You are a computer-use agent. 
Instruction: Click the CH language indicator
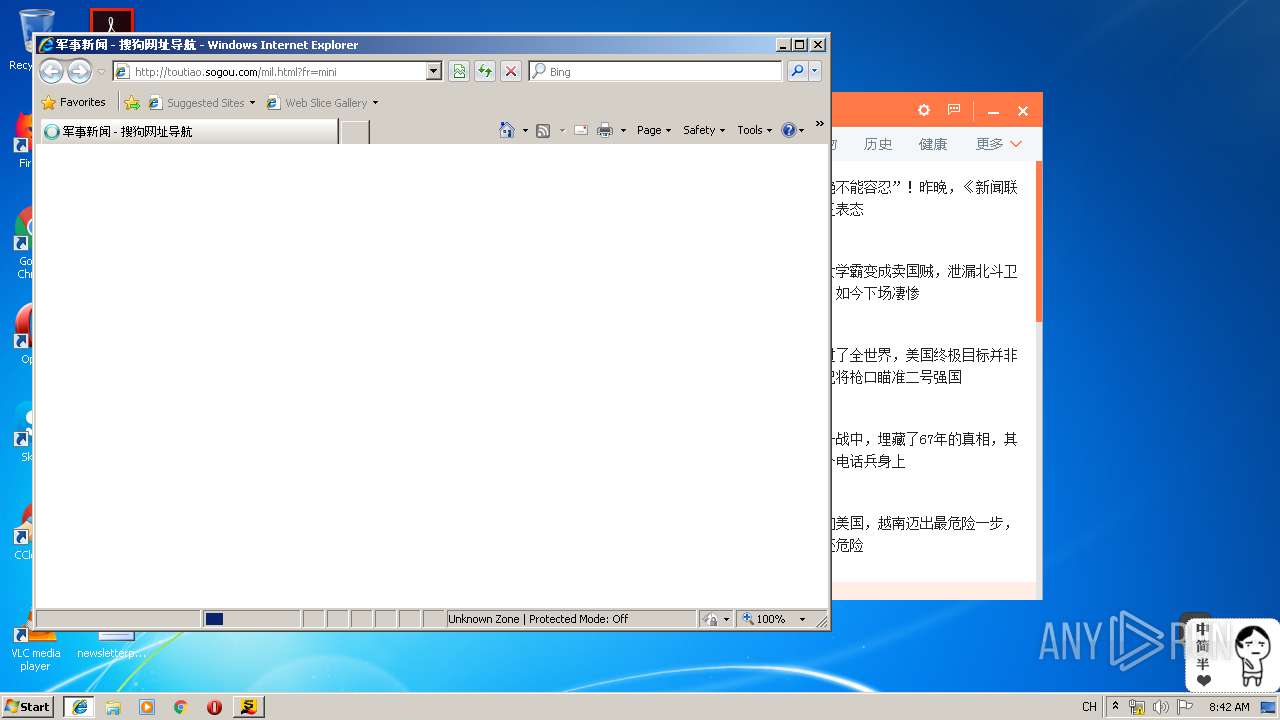[x=1089, y=707]
